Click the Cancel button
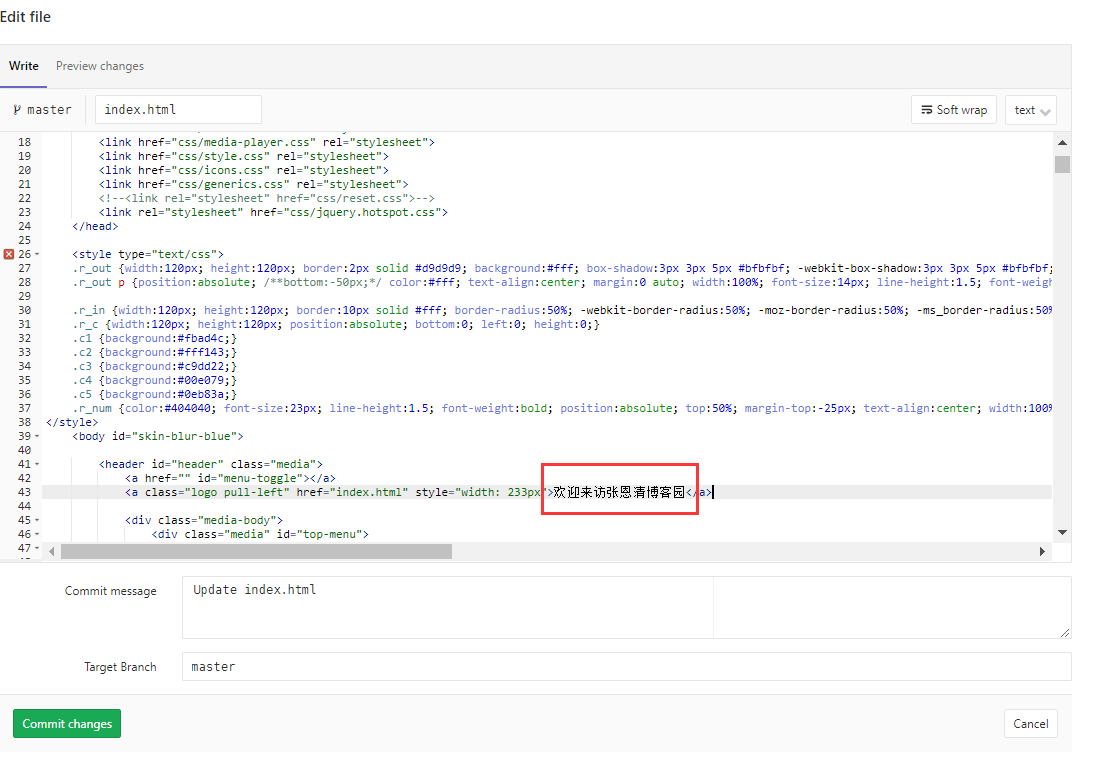1097x759 pixels. [1030, 723]
